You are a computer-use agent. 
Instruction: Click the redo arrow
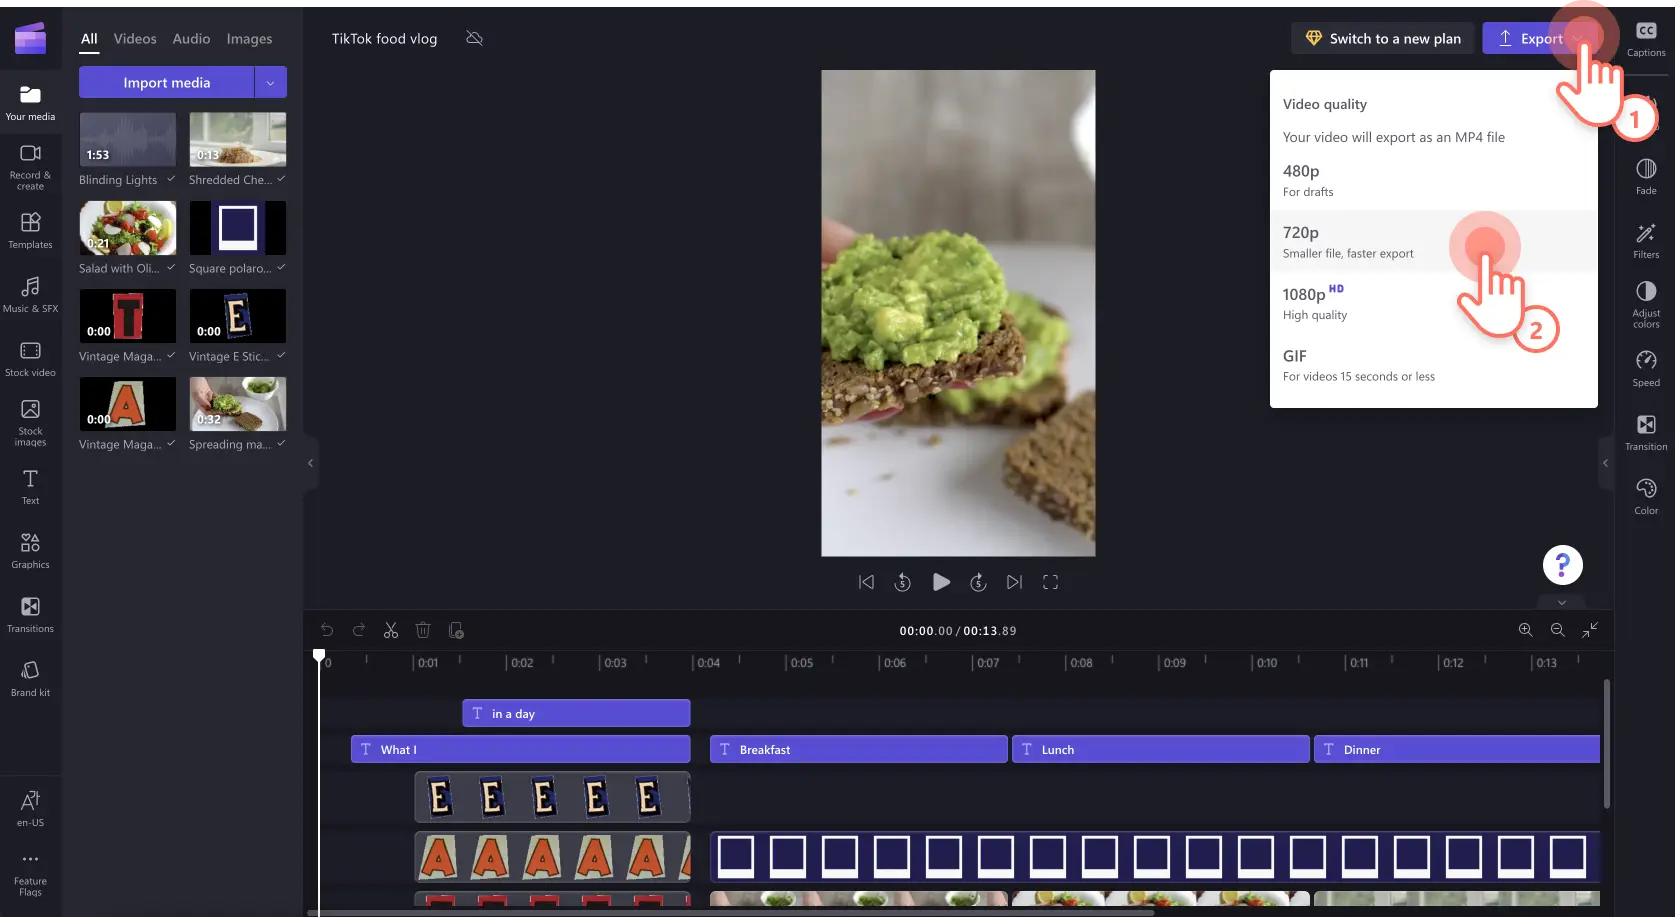tap(359, 630)
